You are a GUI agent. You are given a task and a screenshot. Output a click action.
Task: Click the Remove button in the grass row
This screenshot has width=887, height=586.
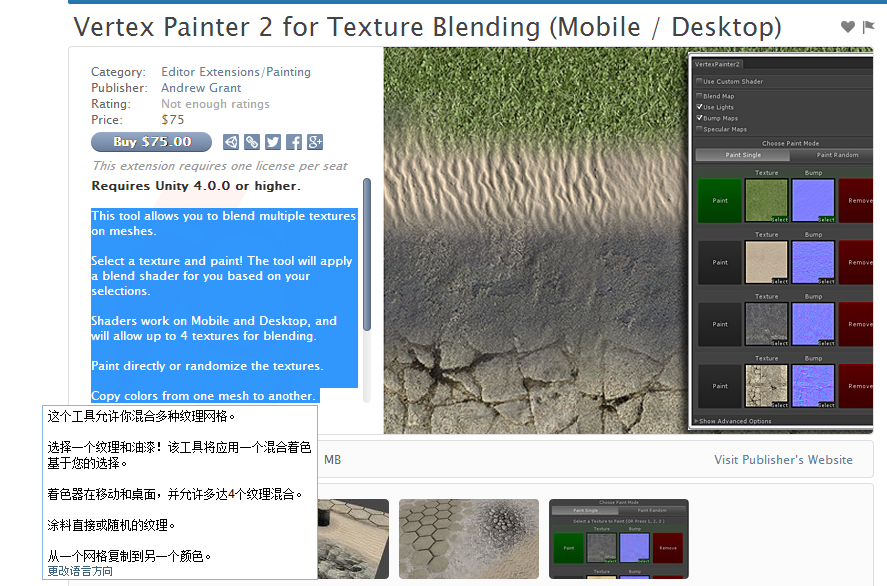click(856, 201)
